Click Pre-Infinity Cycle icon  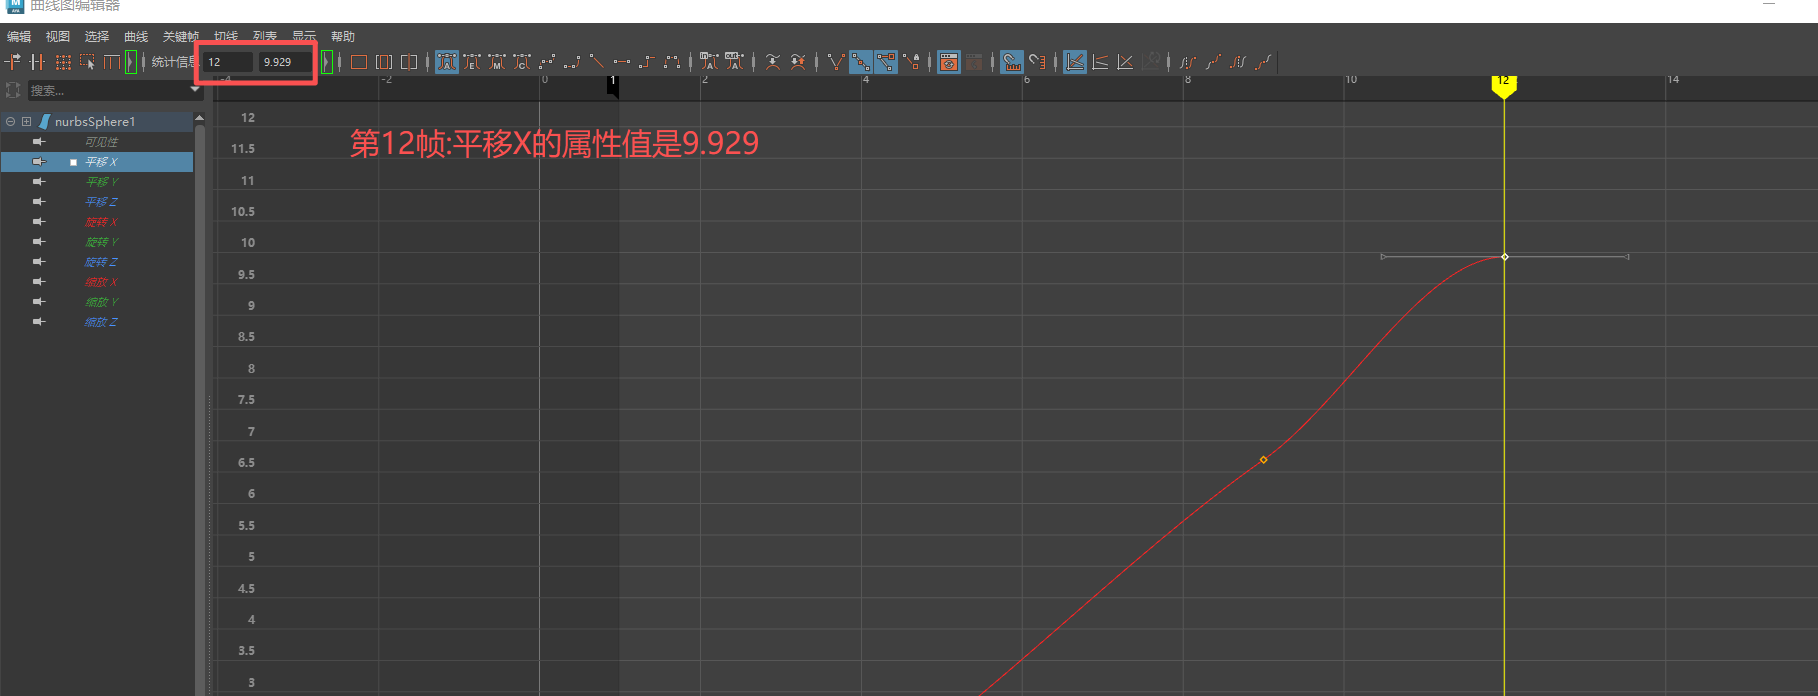click(1187, 62)
